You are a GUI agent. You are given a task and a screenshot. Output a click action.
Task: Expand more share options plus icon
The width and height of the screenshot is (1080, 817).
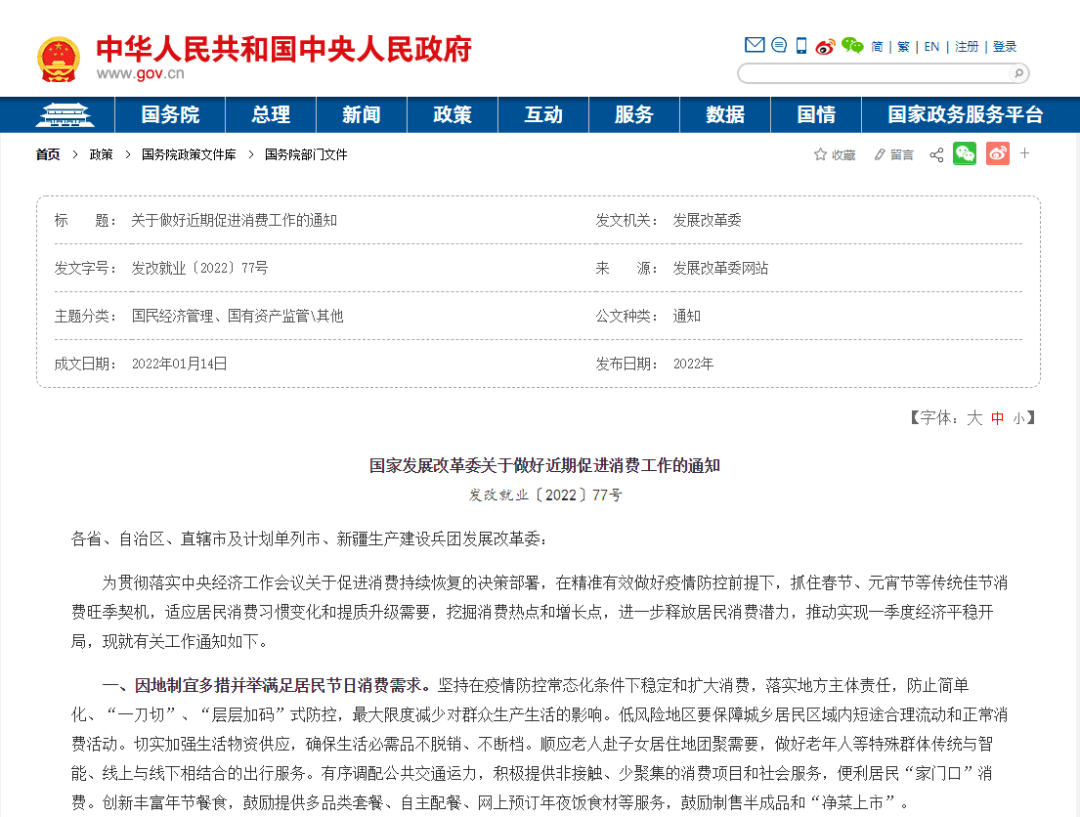click(x=1024, y=154)
